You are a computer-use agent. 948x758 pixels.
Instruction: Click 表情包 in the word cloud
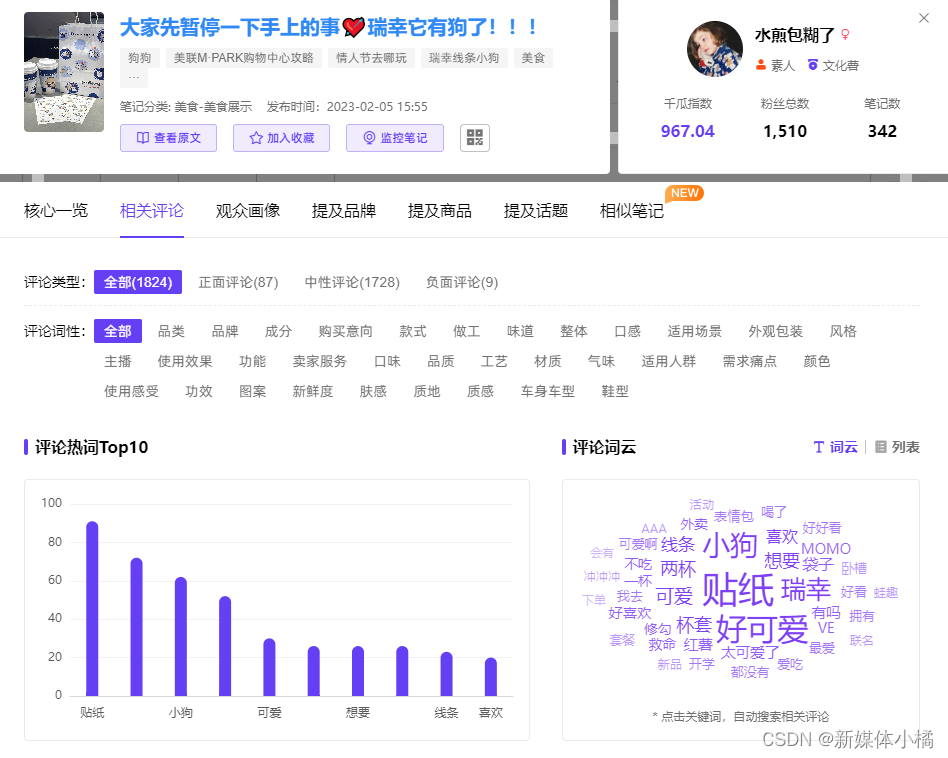pyautogui.click(x=733, y=516)
